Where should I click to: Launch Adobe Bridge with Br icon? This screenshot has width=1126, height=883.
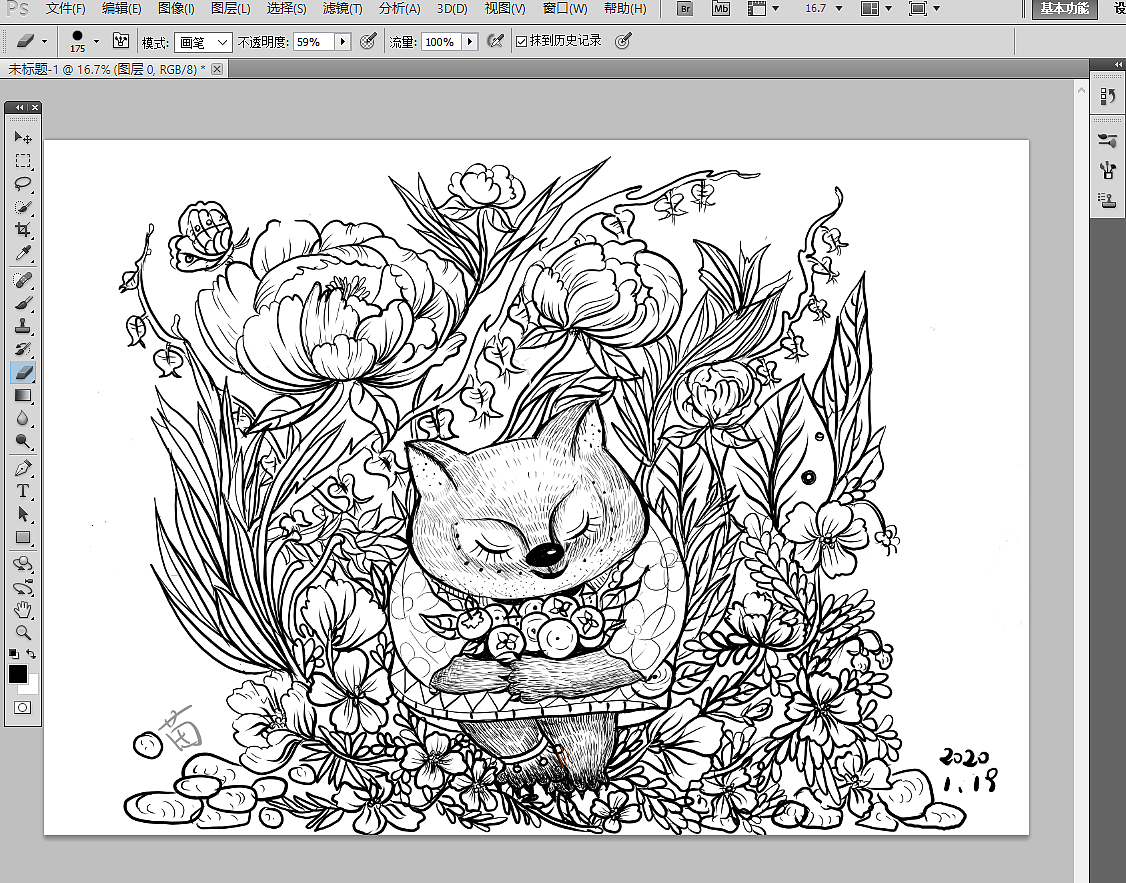(x=685, y=9)
